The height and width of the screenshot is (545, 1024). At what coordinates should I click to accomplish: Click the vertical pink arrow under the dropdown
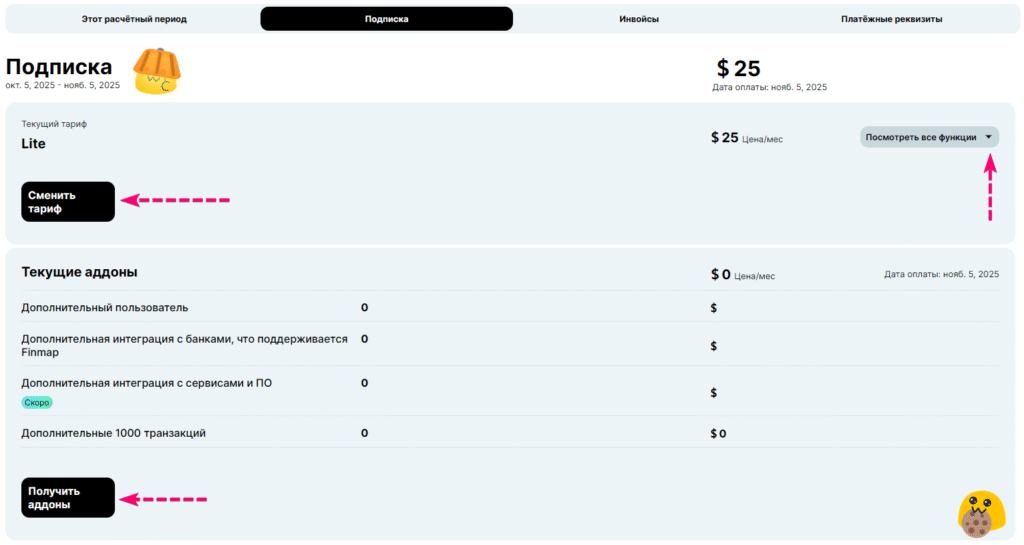pyautogui.click(x=989, y=189)
